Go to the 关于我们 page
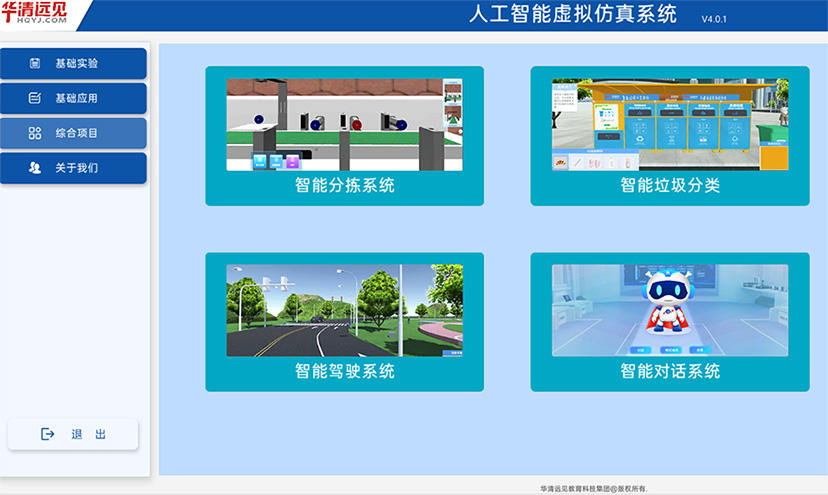This screenshot has height=495, width=828. pos(76,168)
